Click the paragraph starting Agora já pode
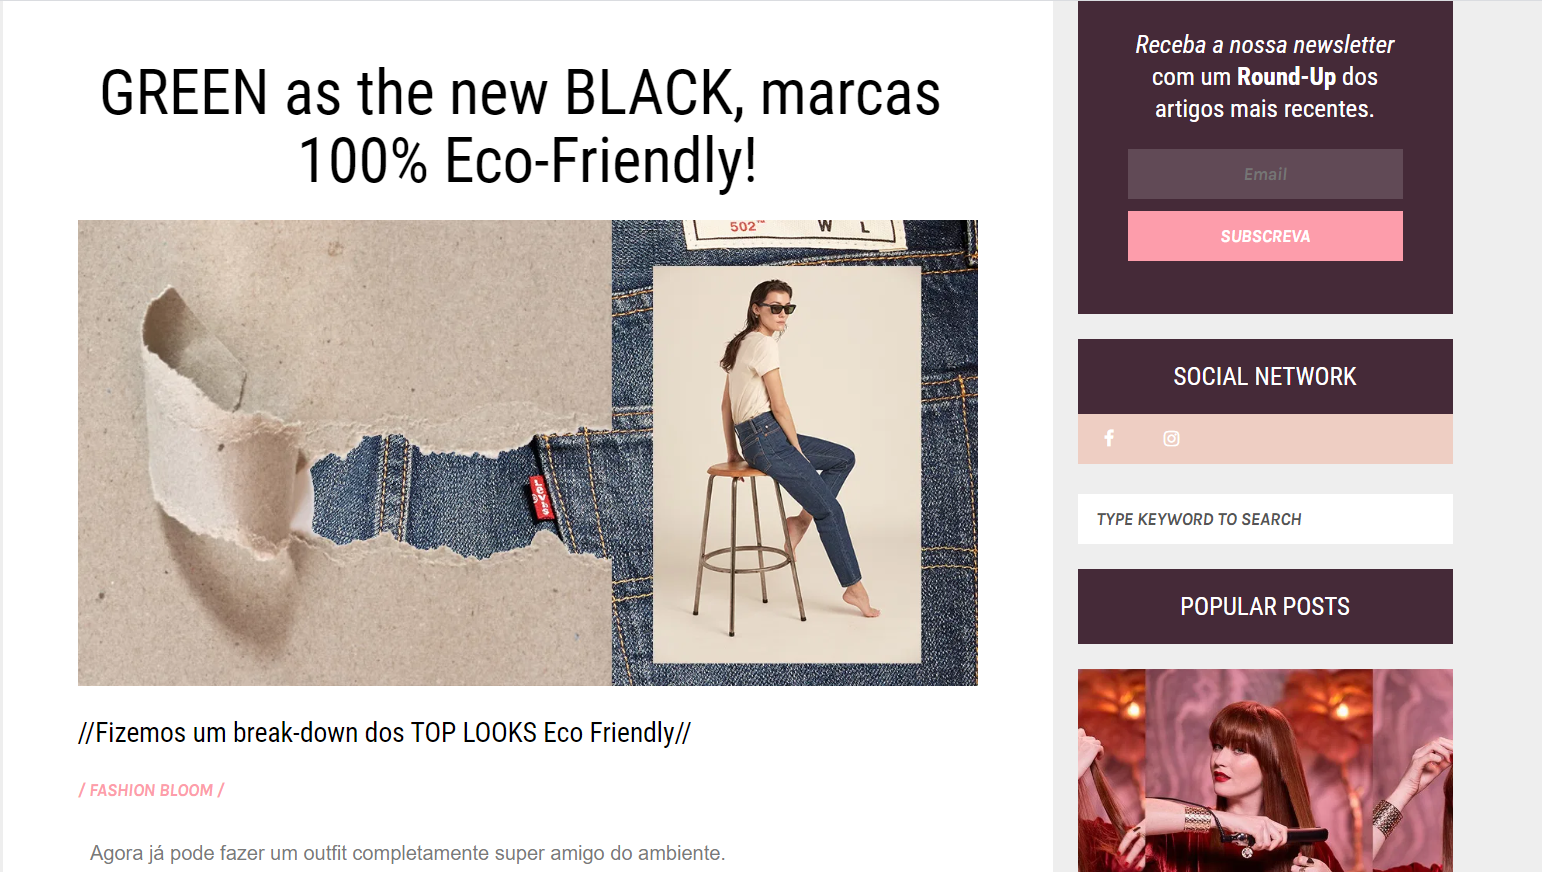The width and height of the screenshot is (1542, 872). point(408,853)
